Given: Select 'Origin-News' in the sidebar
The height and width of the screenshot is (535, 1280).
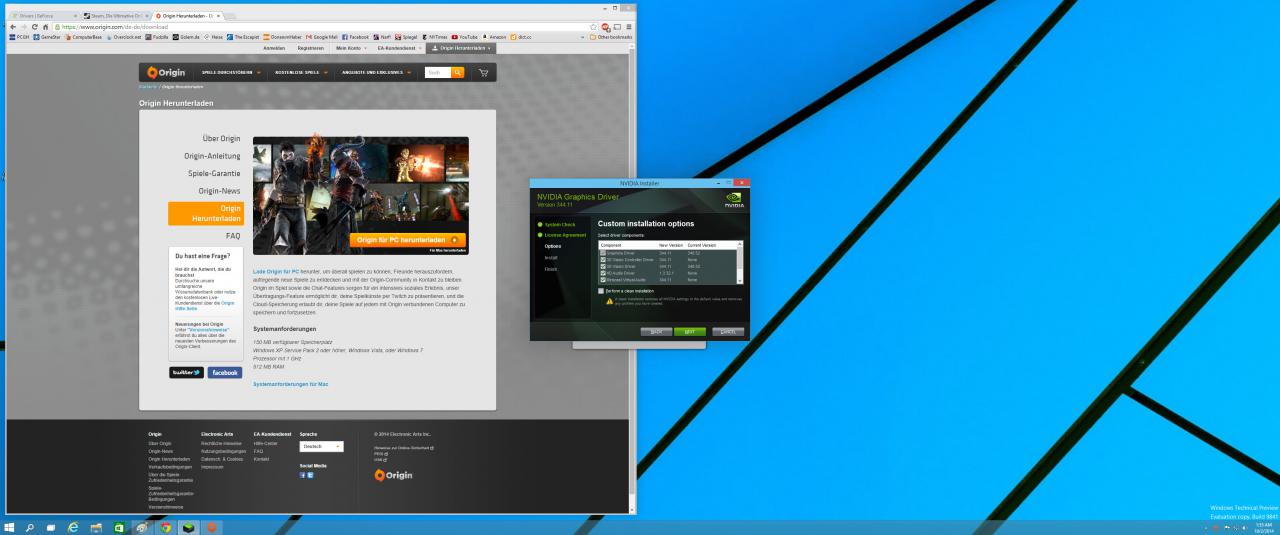Looking at the screenshot, I should tap(219, 190).
